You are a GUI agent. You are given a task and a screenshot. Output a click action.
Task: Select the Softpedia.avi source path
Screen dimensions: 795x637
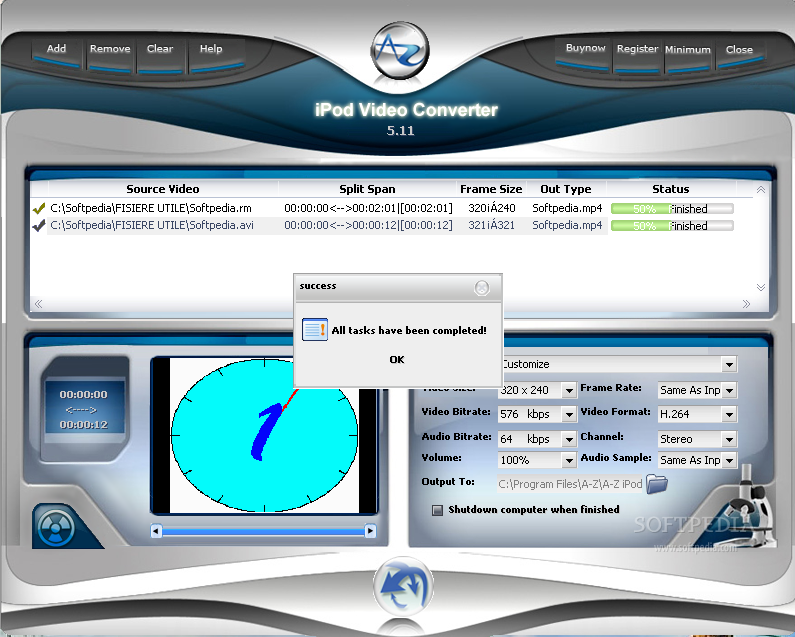tap(152, 226)
